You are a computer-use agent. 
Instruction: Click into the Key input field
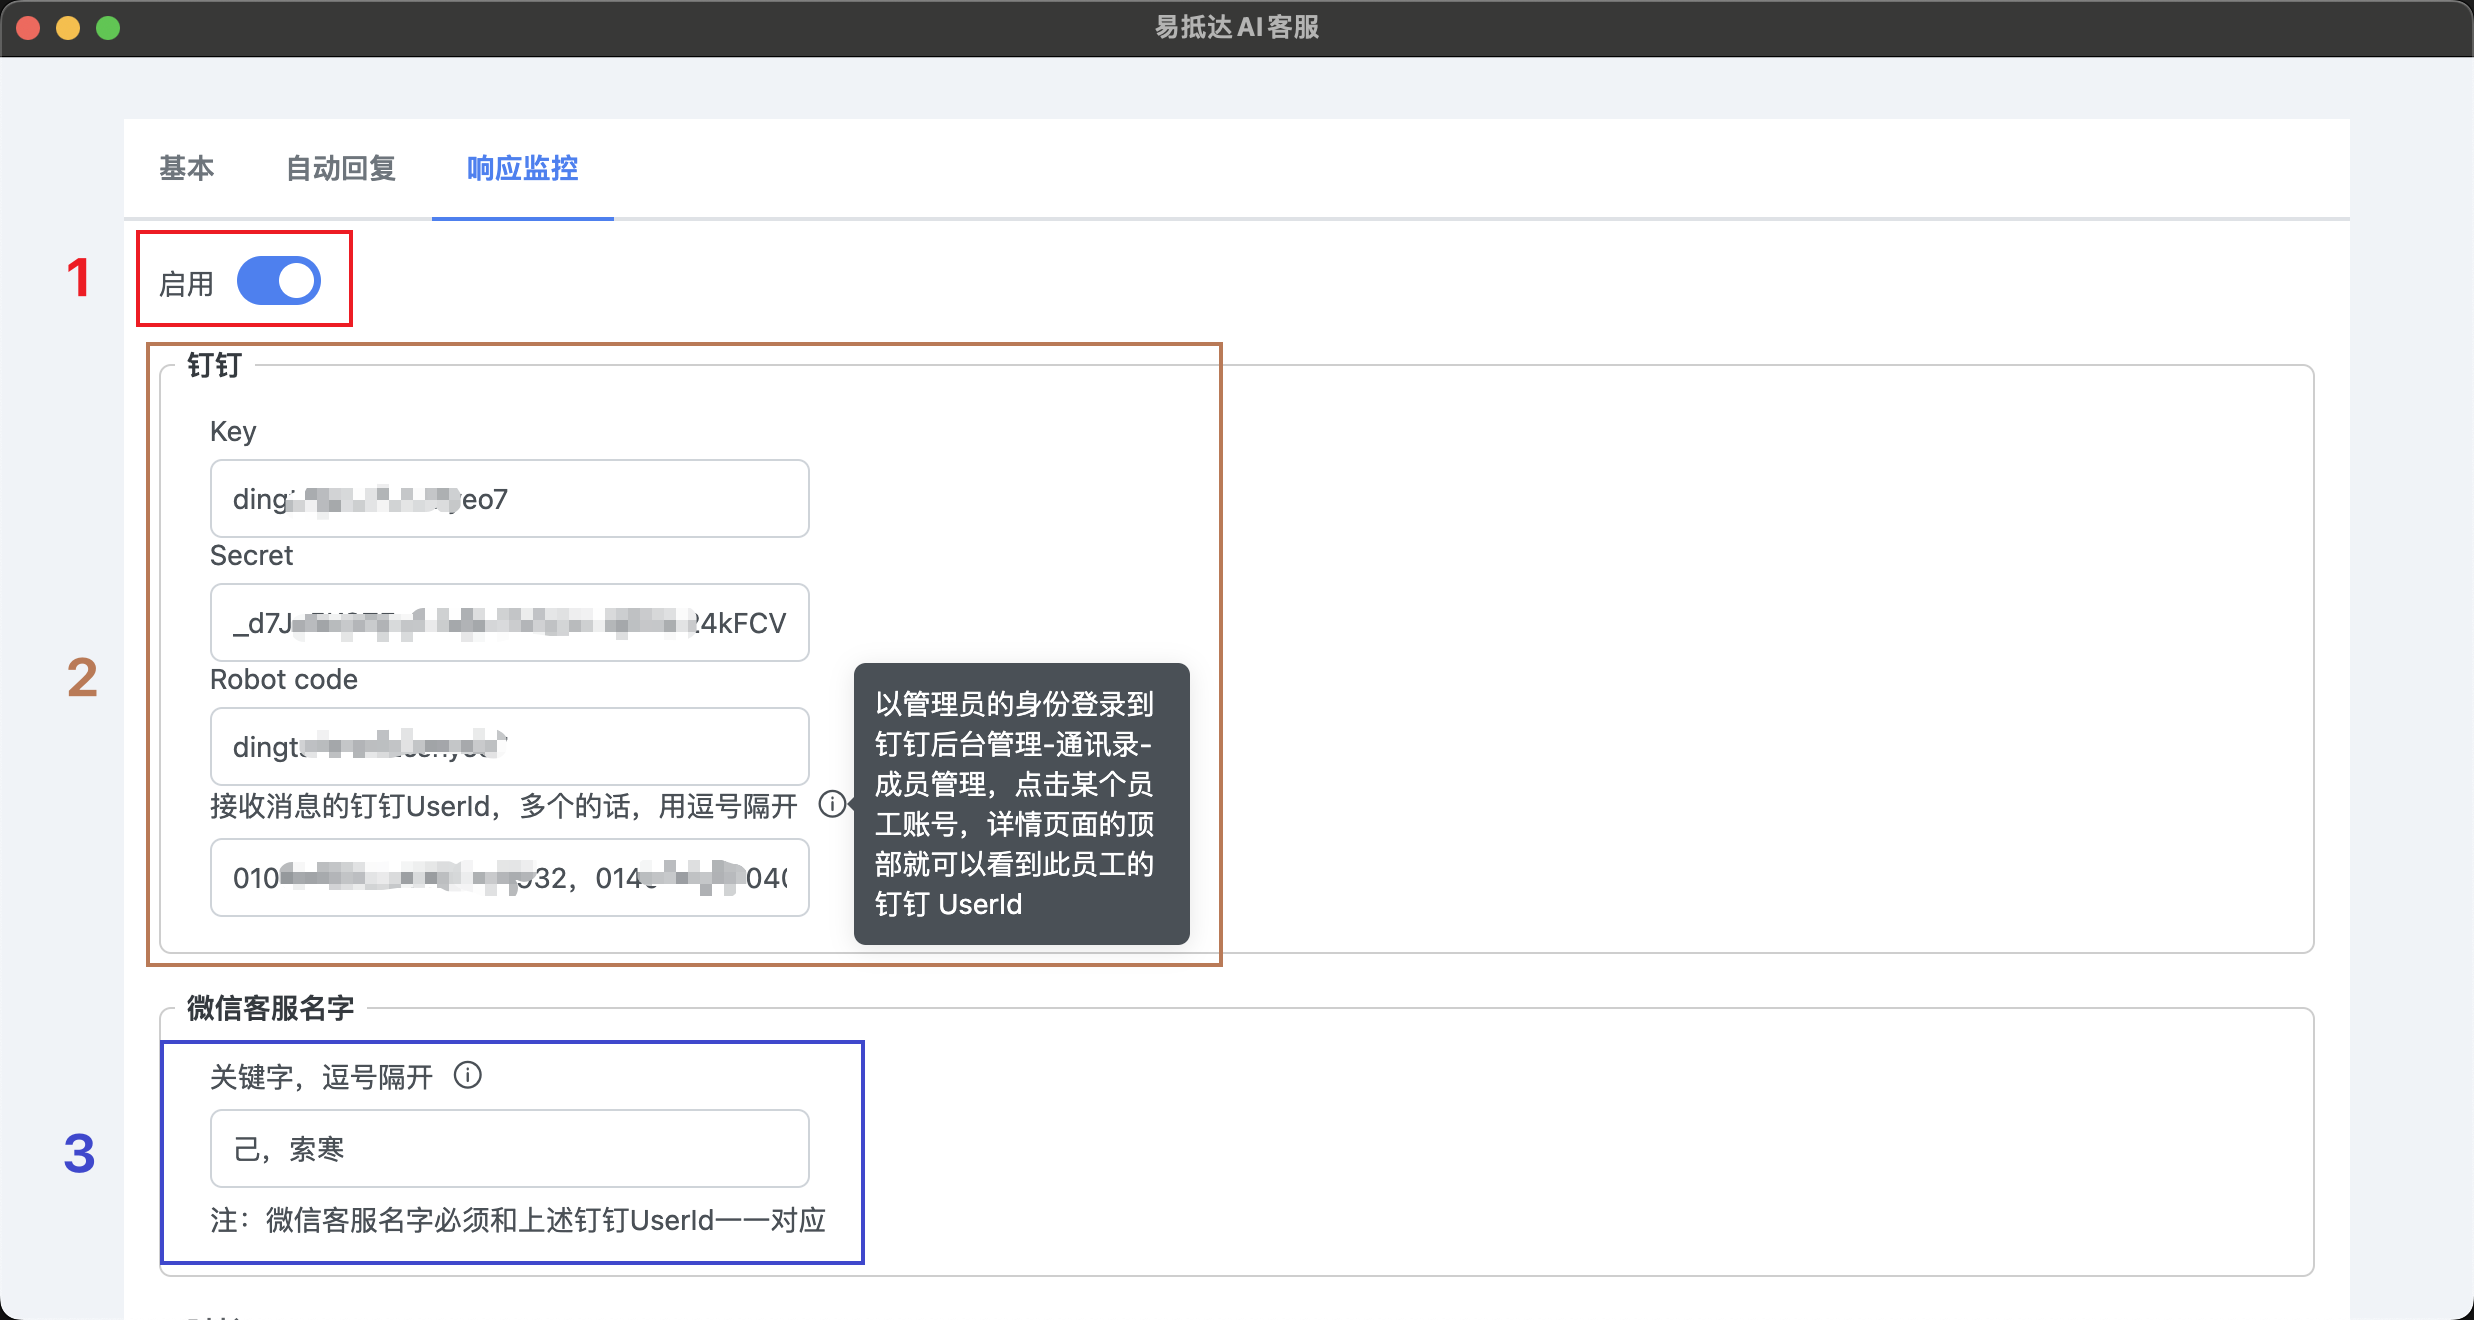[x=509, y=498]
